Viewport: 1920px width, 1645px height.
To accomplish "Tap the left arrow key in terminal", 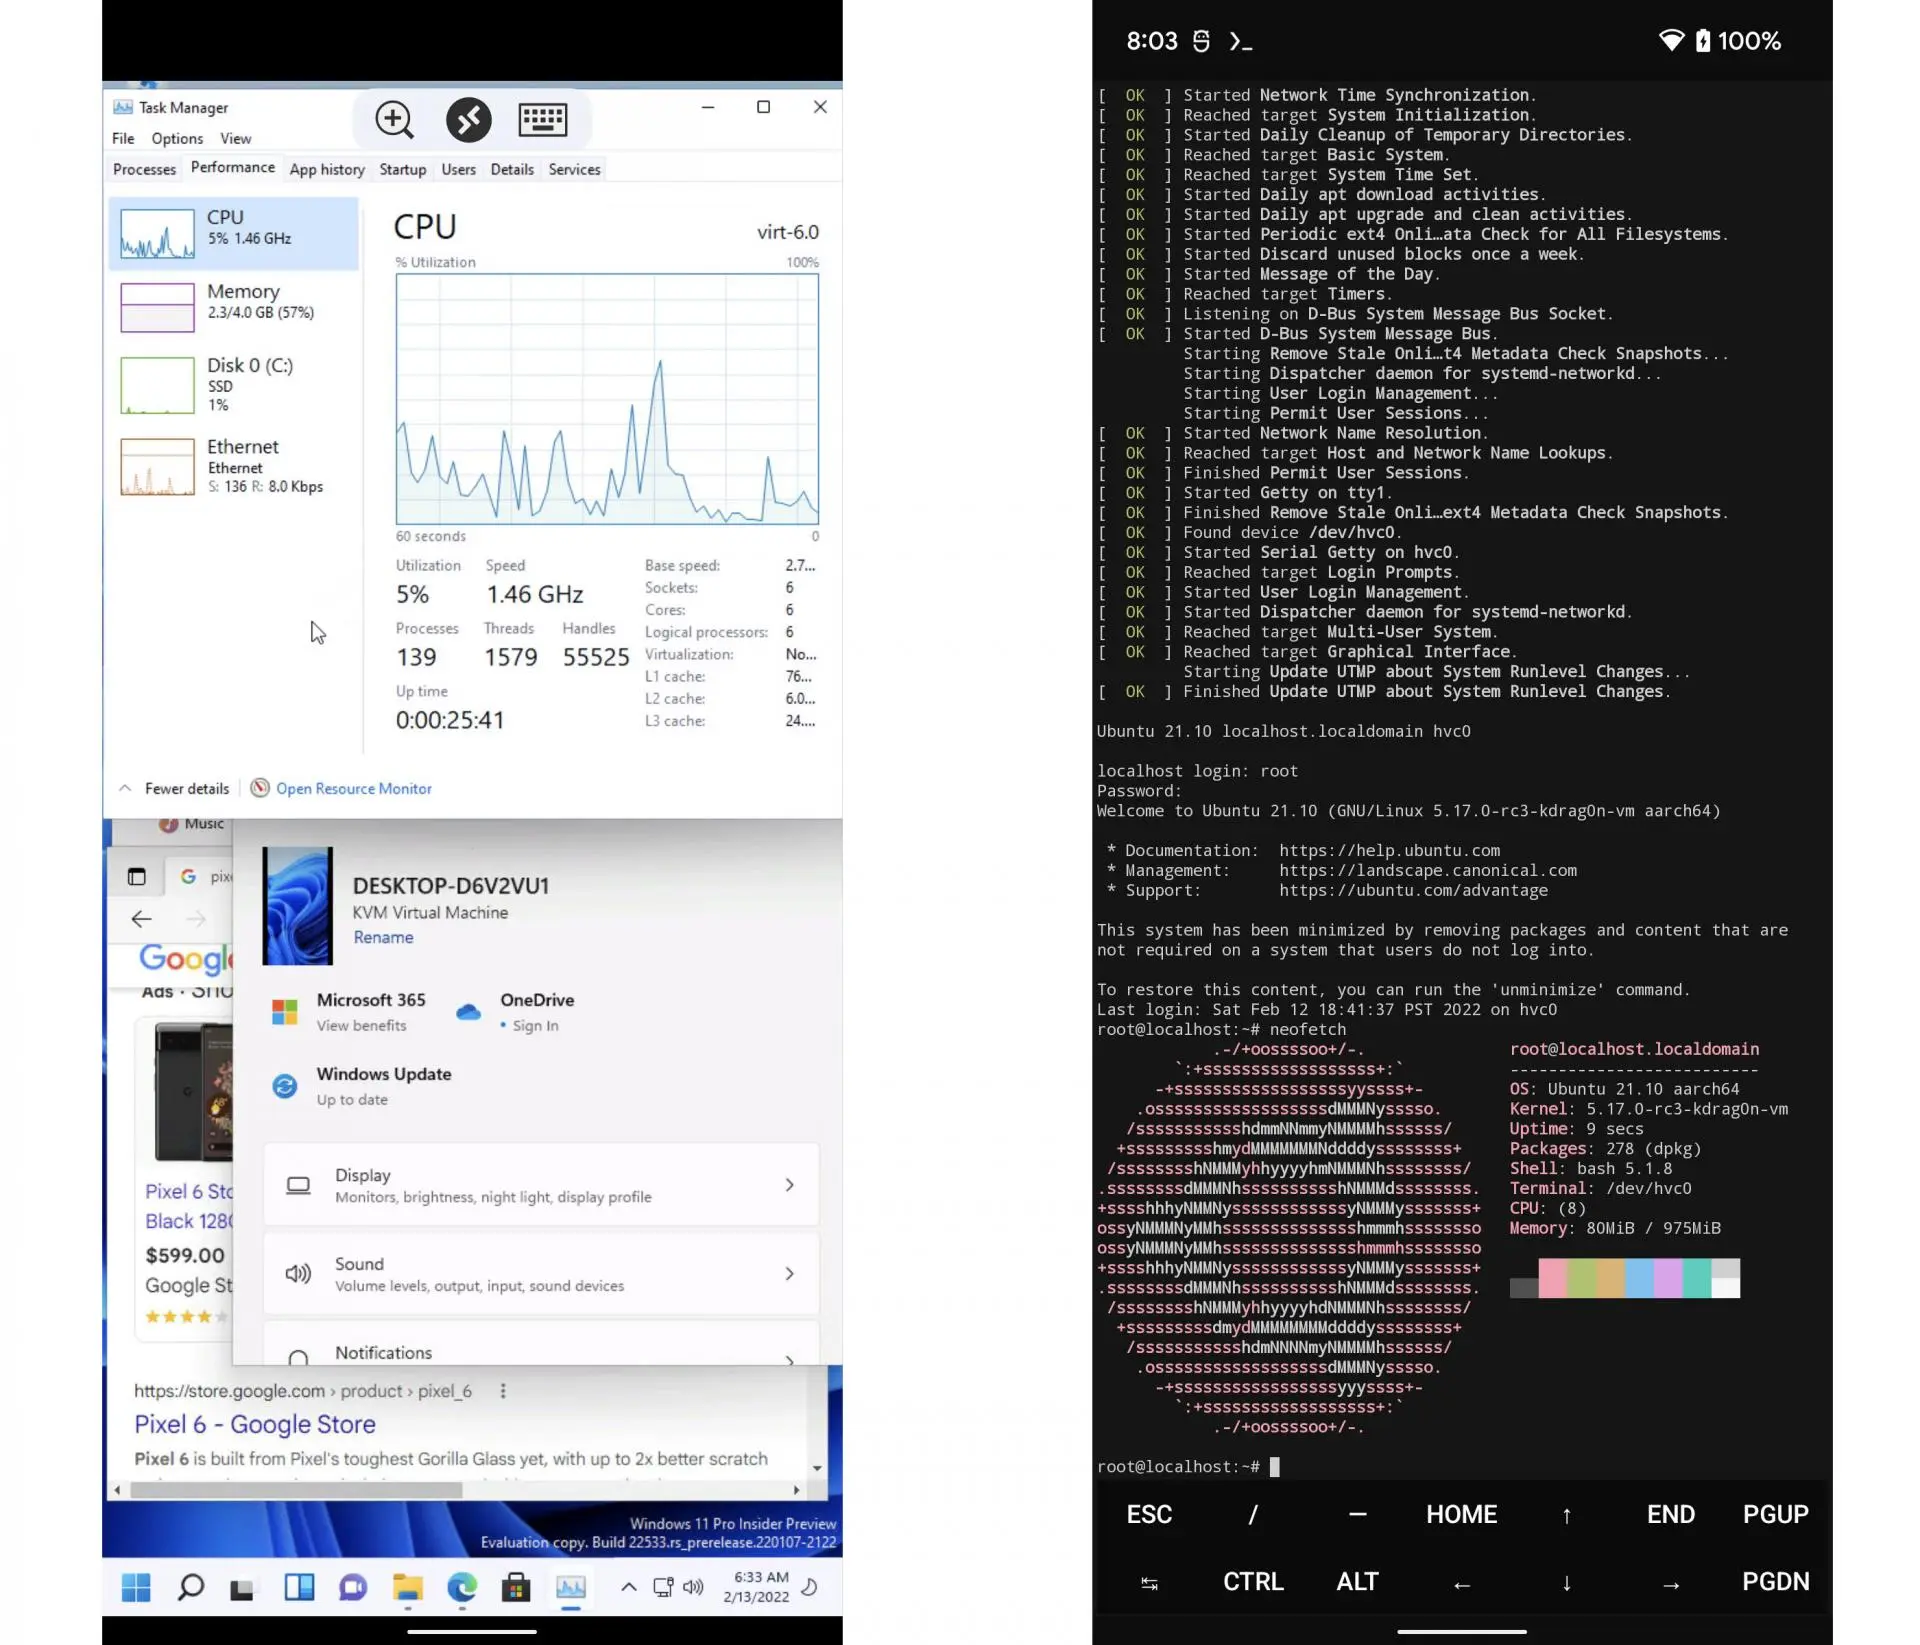I will coord(1462,1583).
